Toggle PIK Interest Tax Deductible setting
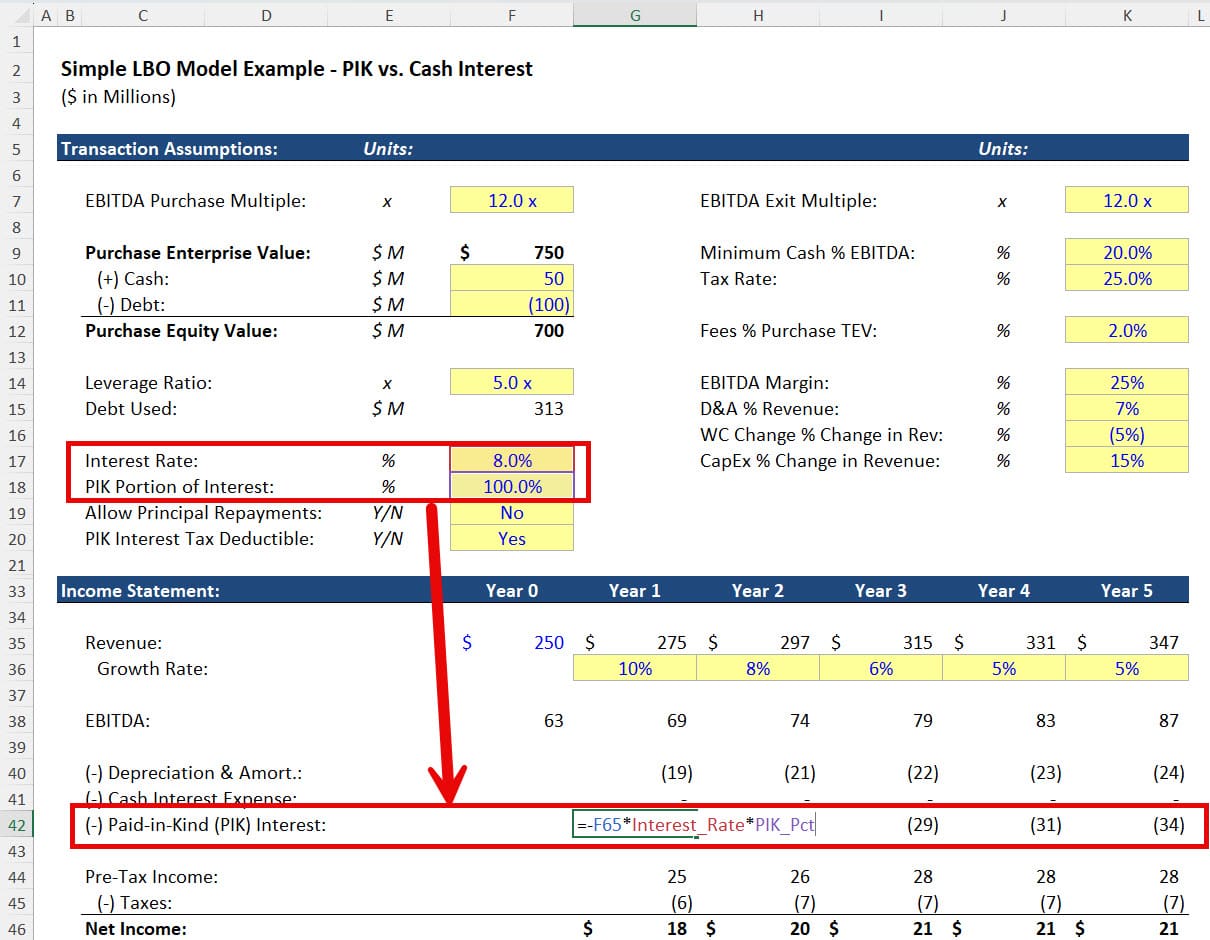 (511, 538)
